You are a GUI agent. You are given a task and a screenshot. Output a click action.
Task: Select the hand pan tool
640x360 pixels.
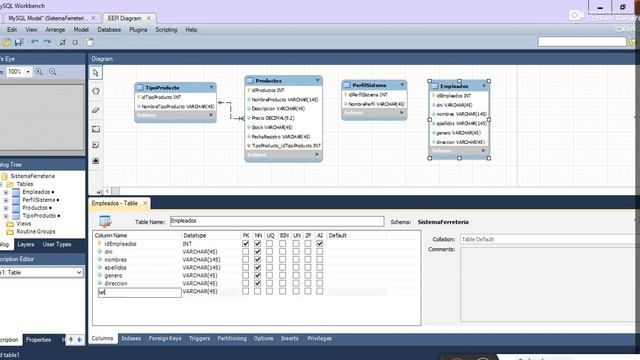click(x=96, y=91)
